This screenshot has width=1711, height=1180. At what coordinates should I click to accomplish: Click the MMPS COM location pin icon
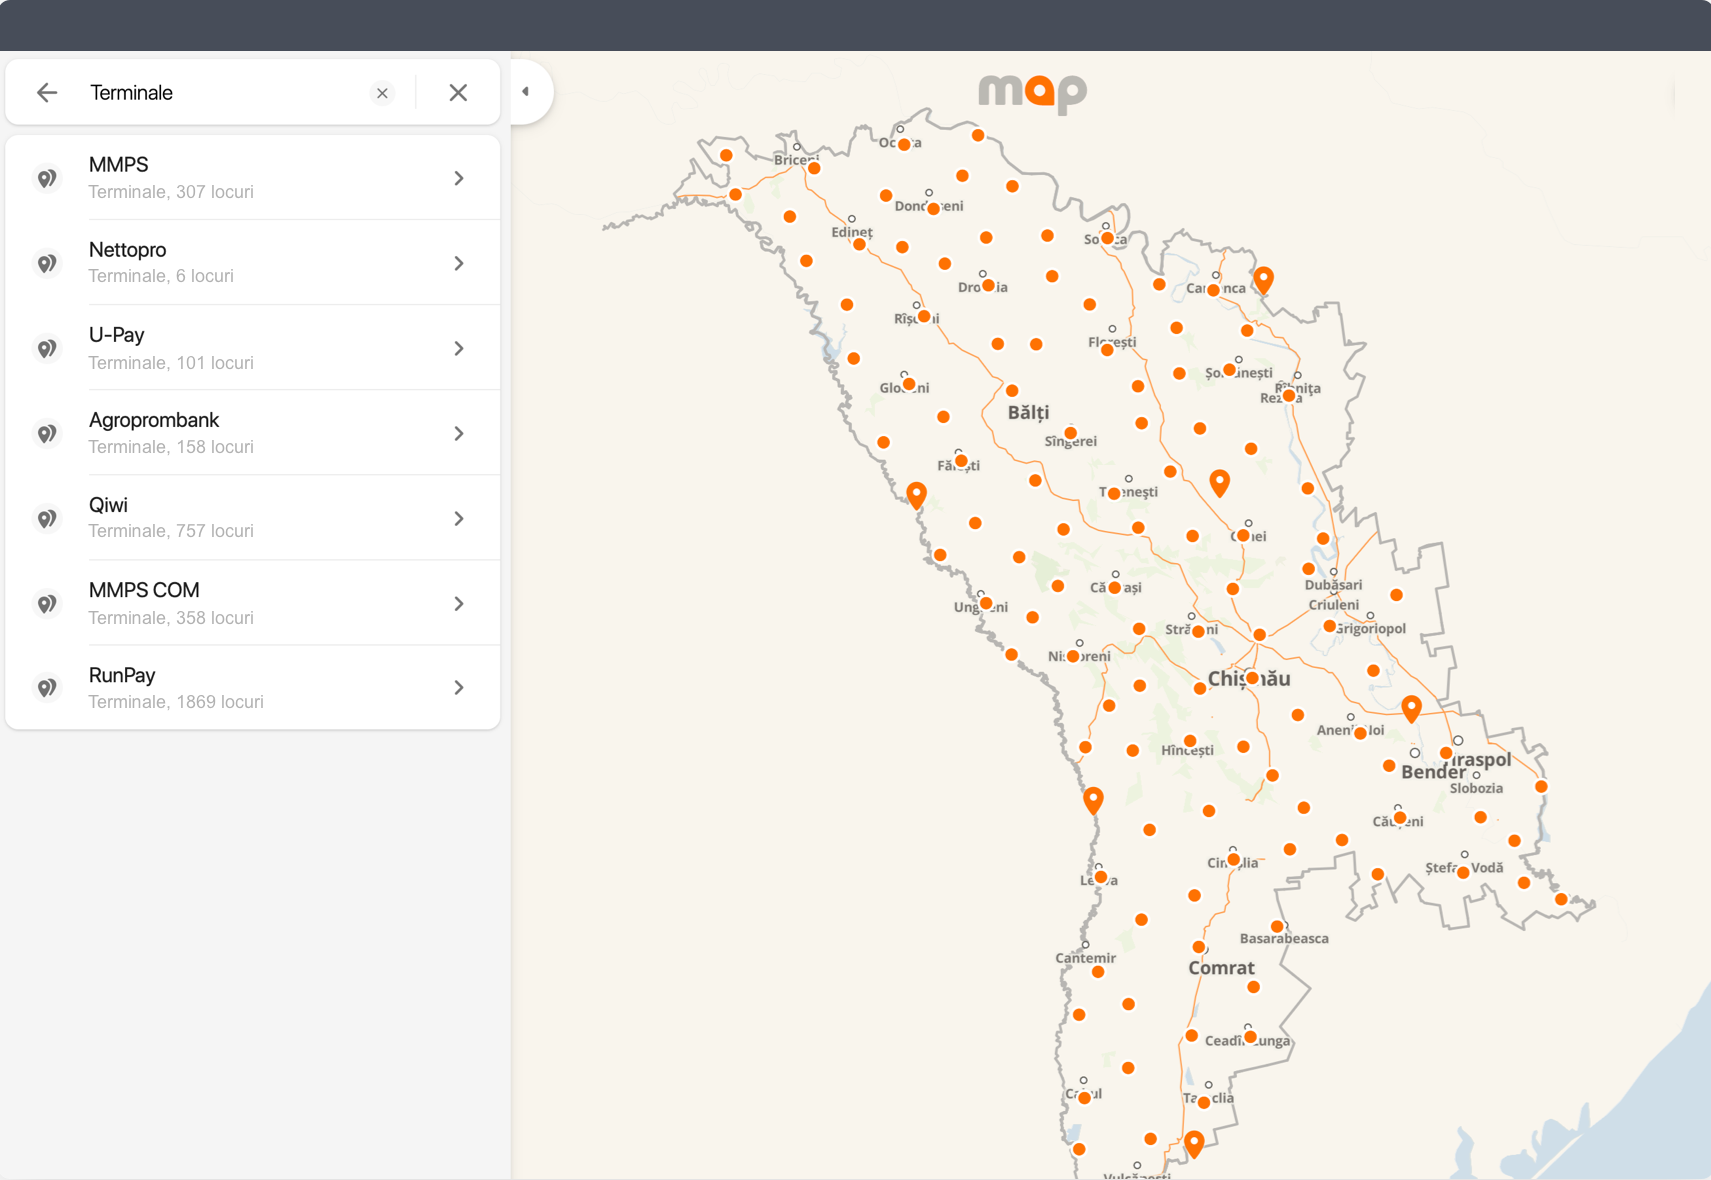pyautogui.click(x=47, y=604)
